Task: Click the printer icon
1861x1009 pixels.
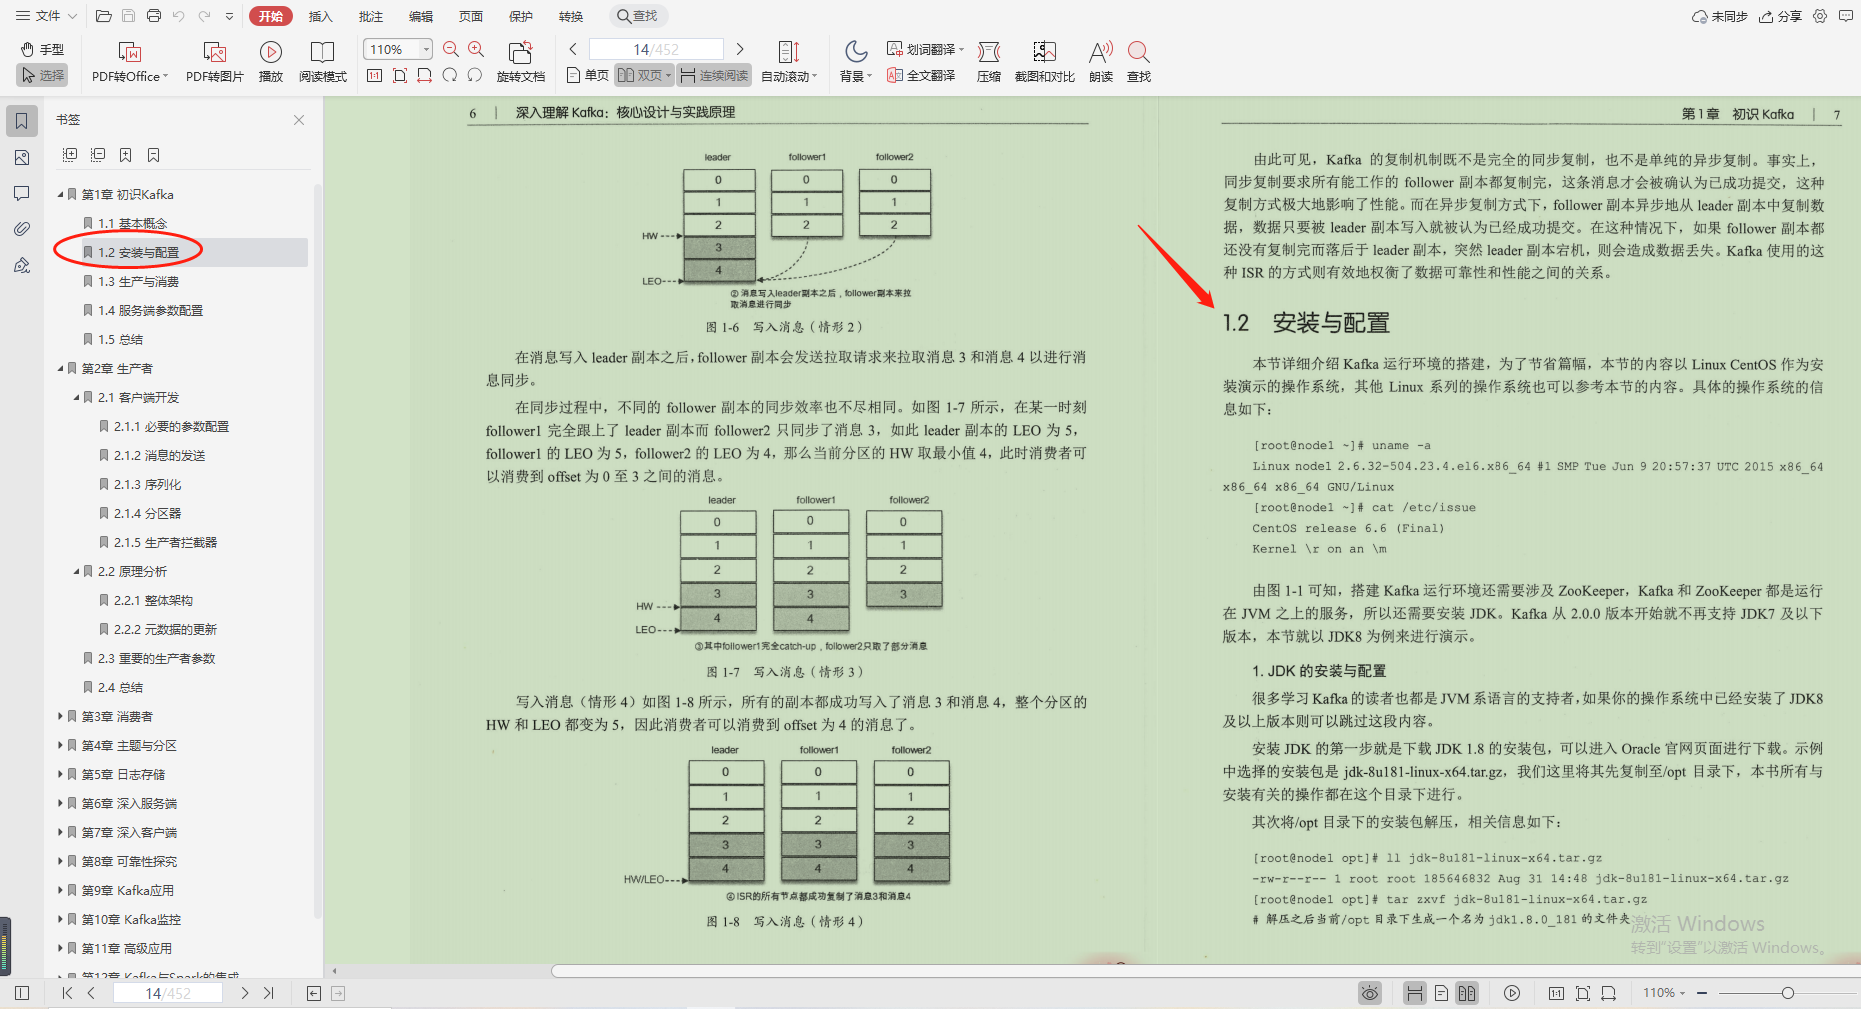Action: click(153, 16)
